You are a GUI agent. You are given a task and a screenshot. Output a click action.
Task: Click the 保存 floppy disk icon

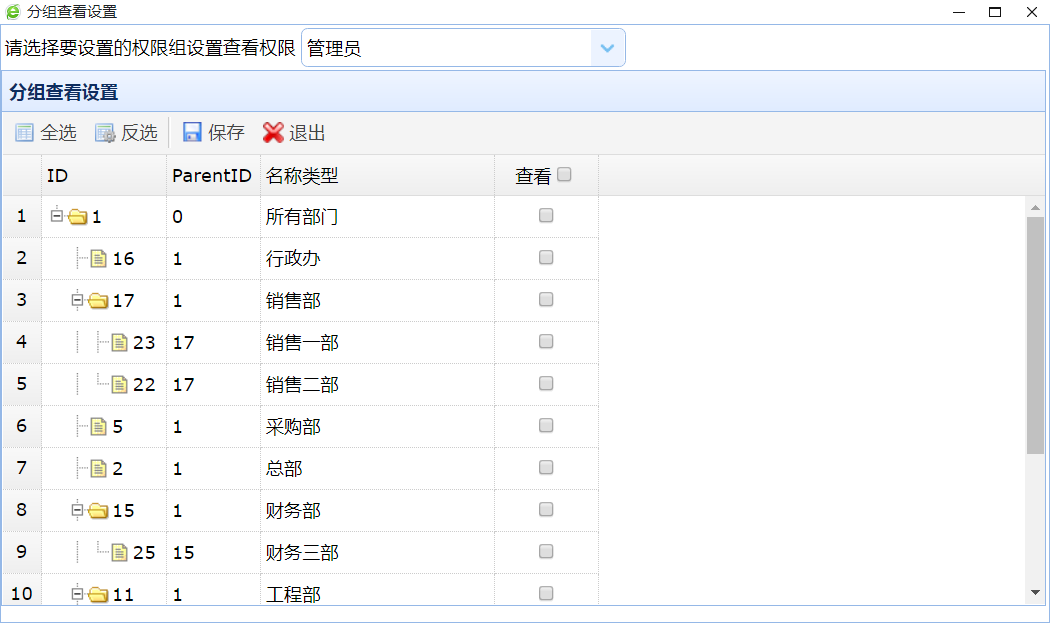tap(192, 133)
